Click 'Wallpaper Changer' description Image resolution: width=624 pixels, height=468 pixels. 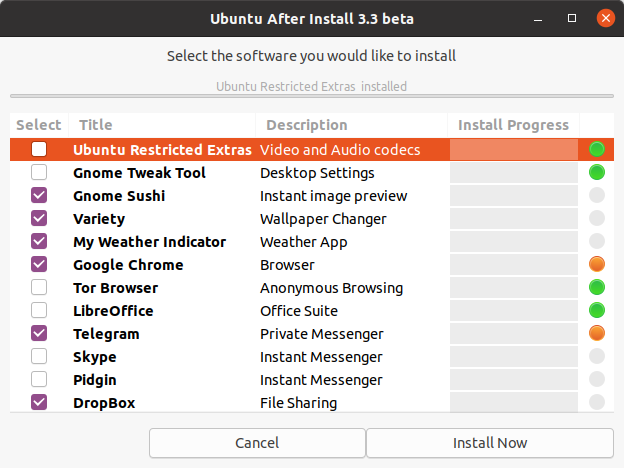tap(323, 219)
